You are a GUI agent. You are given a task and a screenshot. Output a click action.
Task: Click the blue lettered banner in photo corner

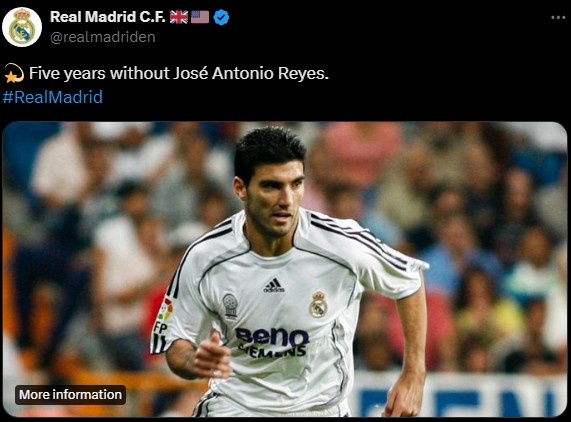[460, 395]
